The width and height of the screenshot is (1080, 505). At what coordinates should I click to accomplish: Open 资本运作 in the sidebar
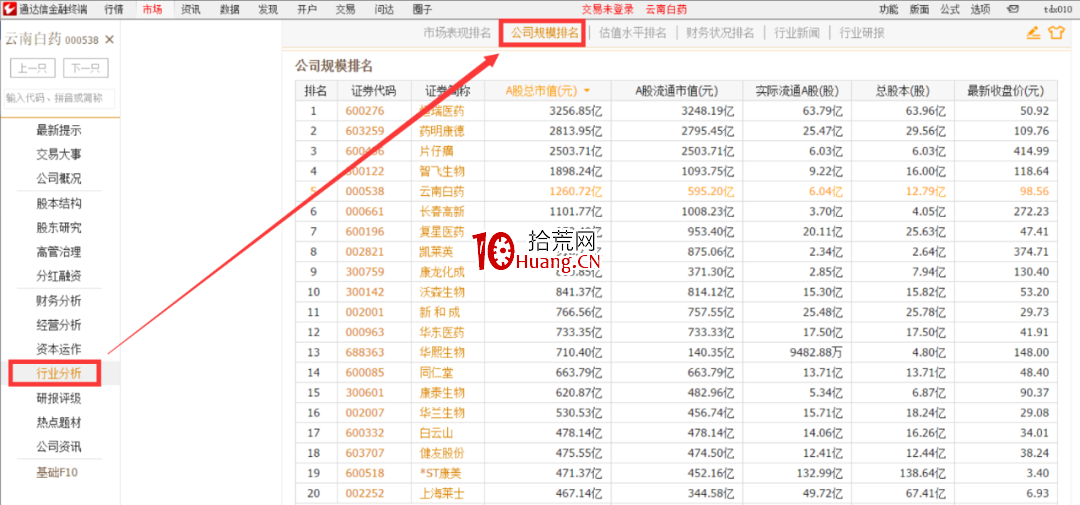(x=59, y=349)
